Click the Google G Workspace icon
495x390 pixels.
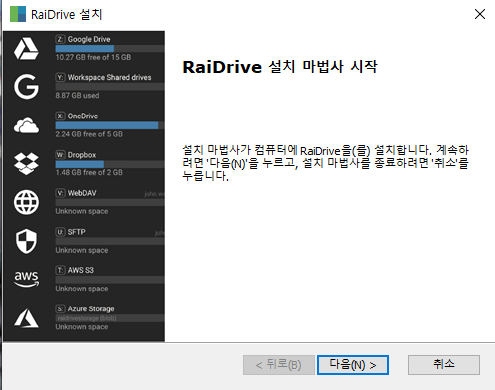pyautogui.click(x=26, y=87)
